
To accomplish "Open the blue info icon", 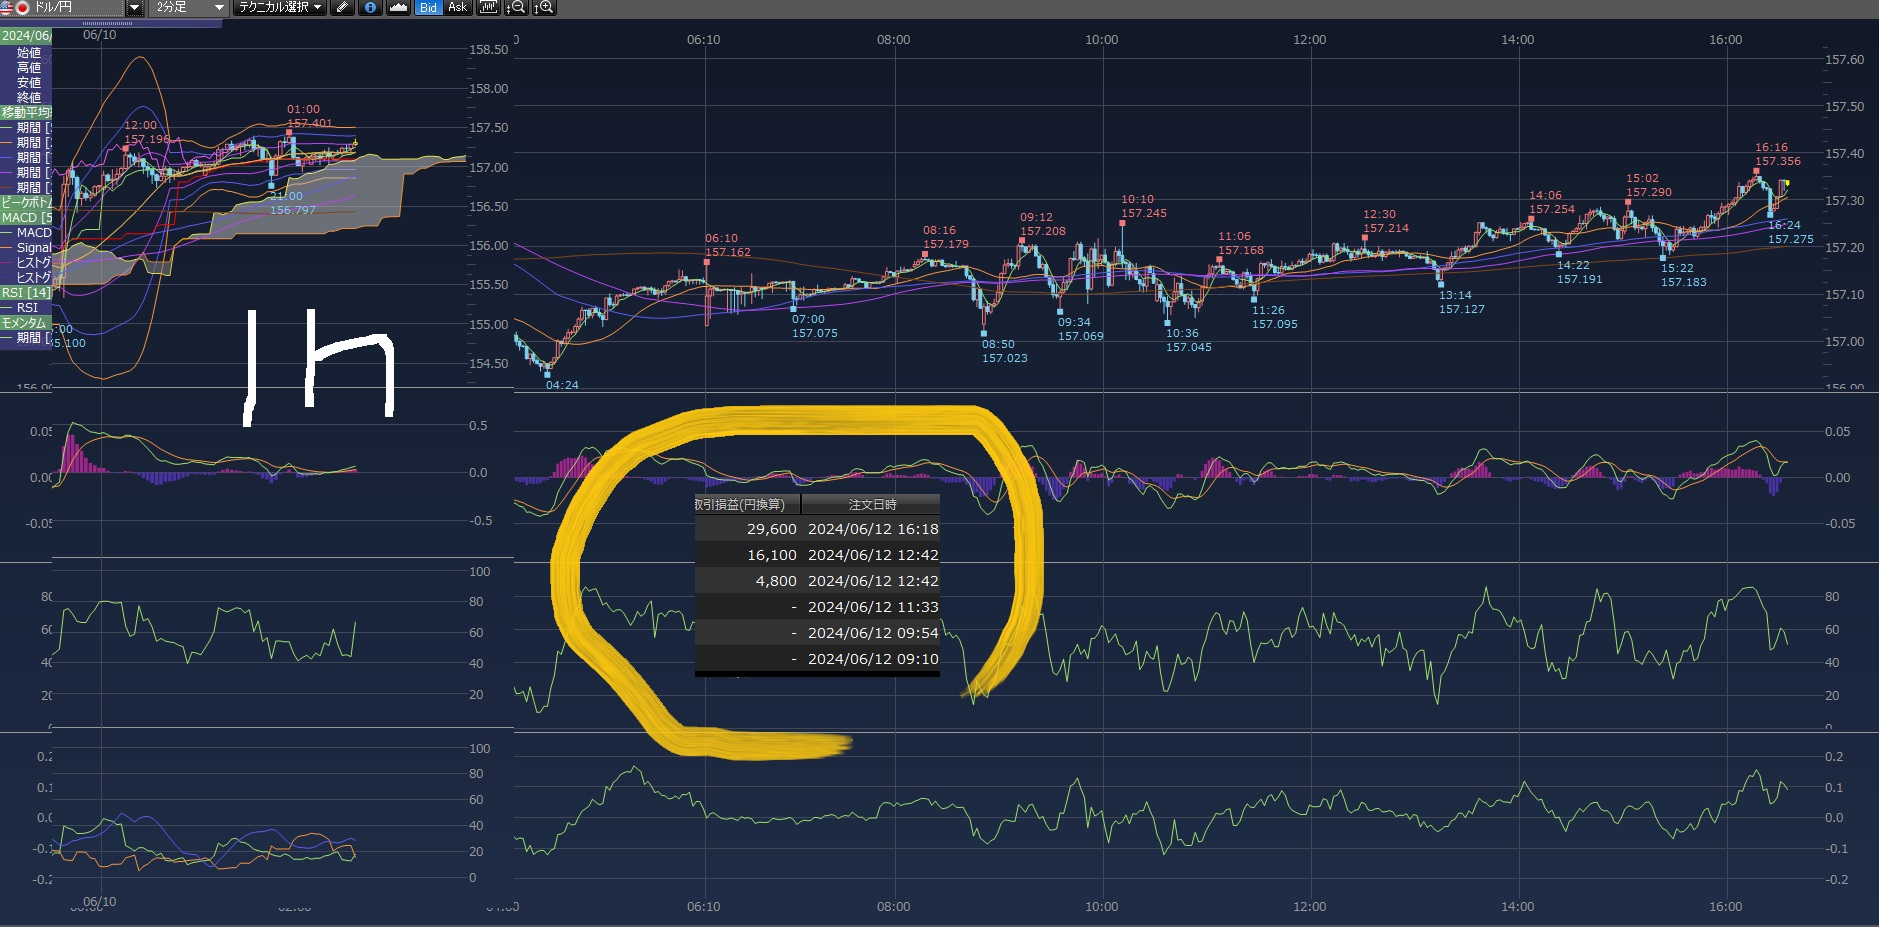I will click(x=370, y=7).
